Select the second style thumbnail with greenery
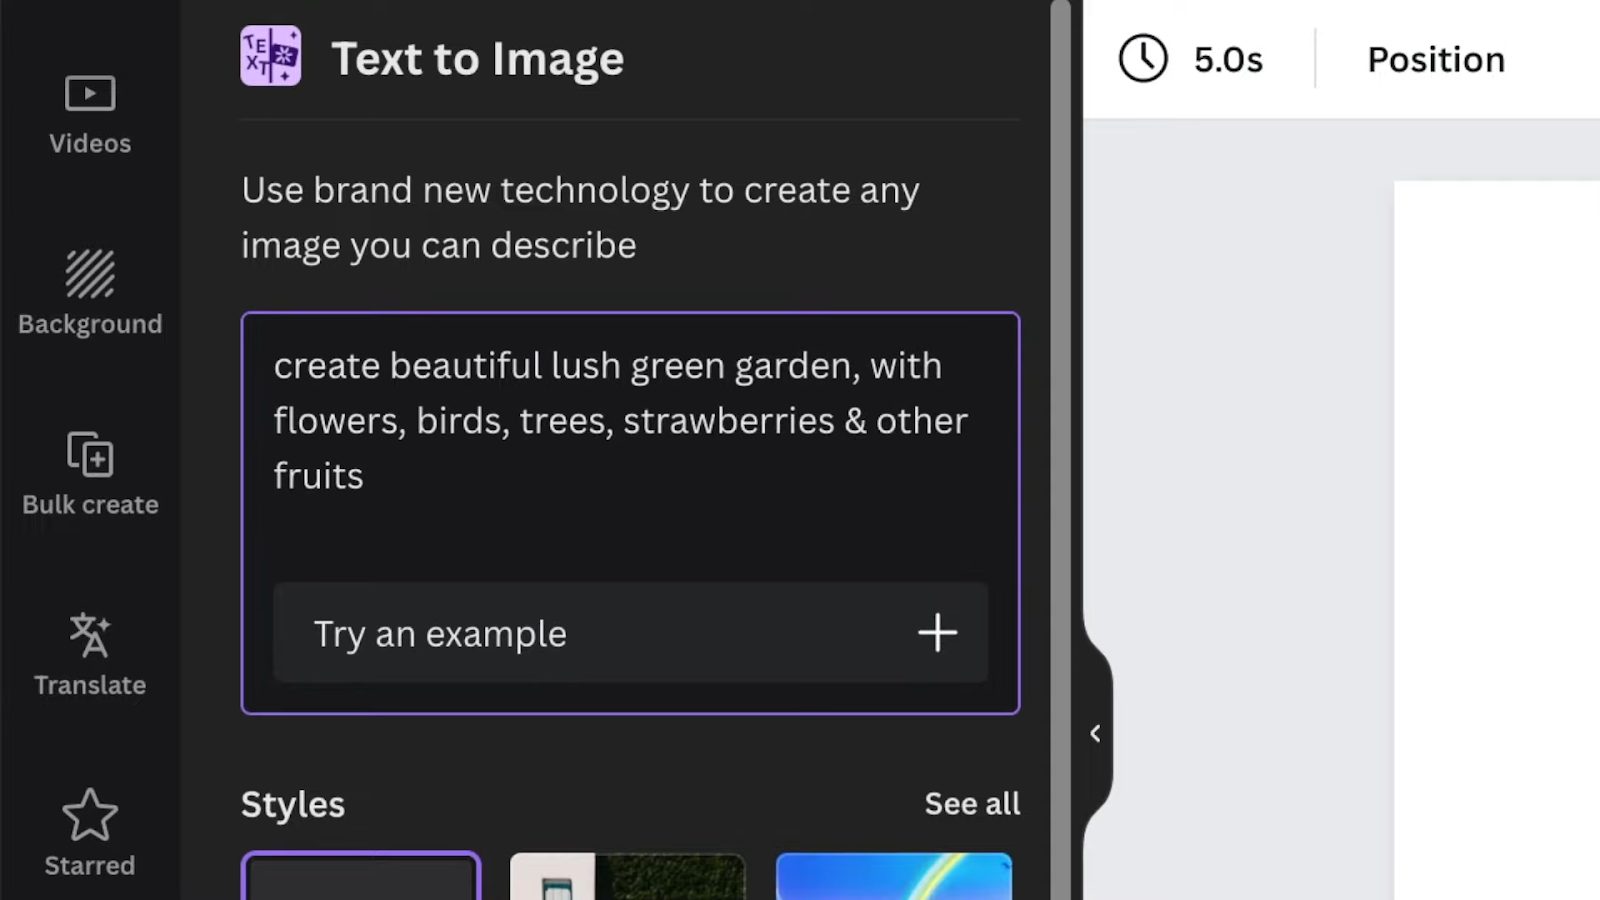 click(628, 876)
